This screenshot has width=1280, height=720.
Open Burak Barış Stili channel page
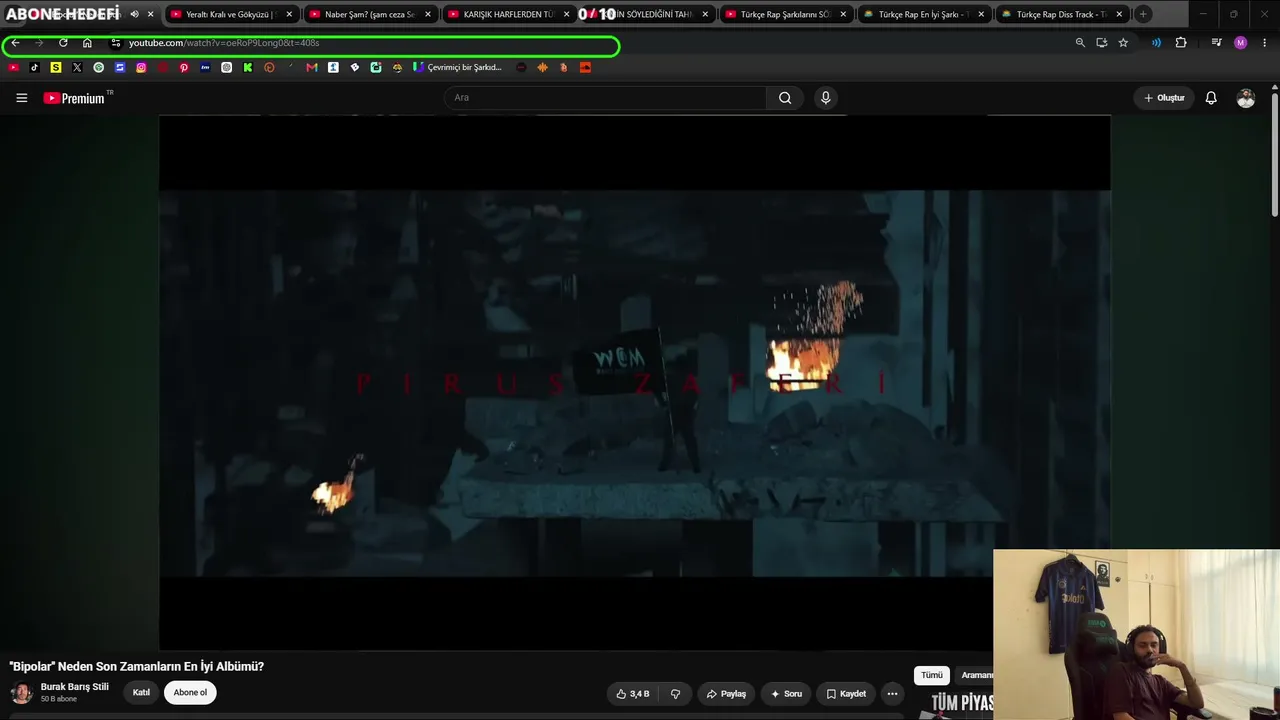[x=75, y=687]
